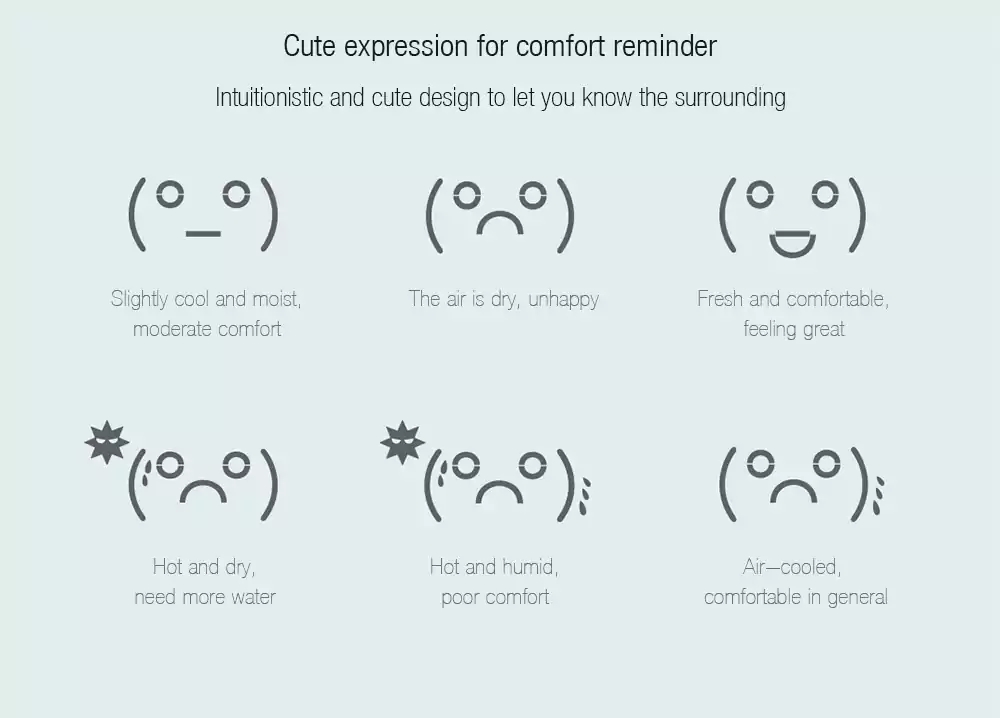Click the 'Fresh and comfortable, feeling great' caption
The image size is (1000, 718).
pos(793,313)
